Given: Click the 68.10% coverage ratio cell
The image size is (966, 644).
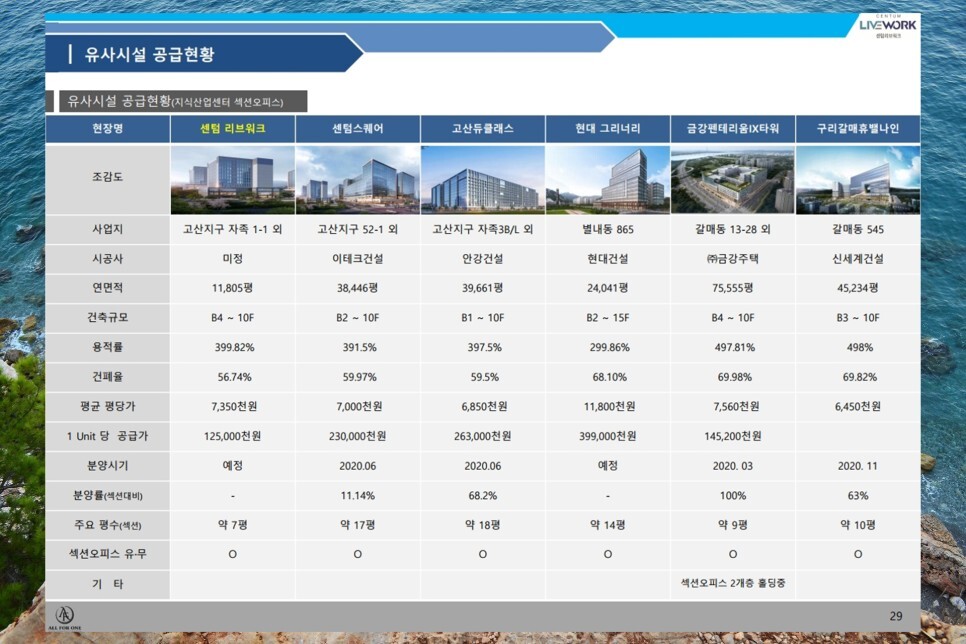Looking at the screenshot, I should pos(609,377).
